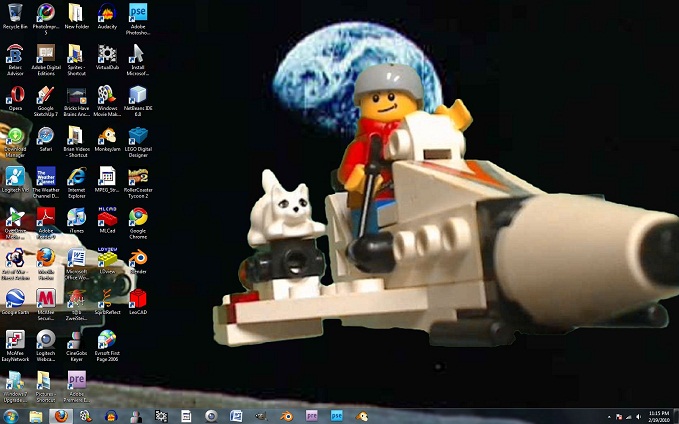Launch the Adobe Premiere Elements desktop shortcut
Image resolution: width=679 pixels, height=424 pixels.
click(77, 387)
